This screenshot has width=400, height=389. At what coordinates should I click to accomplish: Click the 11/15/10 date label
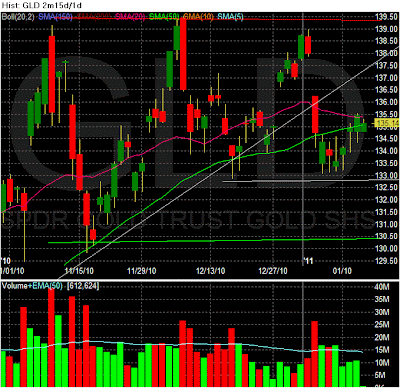[x=79, y=270]
